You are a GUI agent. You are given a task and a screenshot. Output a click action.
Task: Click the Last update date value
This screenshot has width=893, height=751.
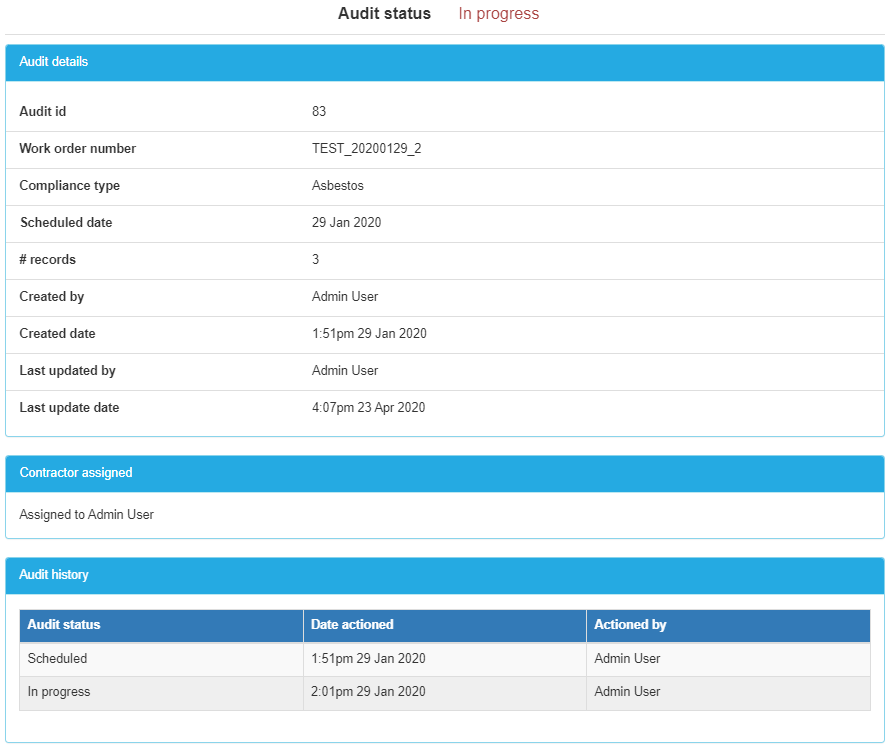[368, 407]
